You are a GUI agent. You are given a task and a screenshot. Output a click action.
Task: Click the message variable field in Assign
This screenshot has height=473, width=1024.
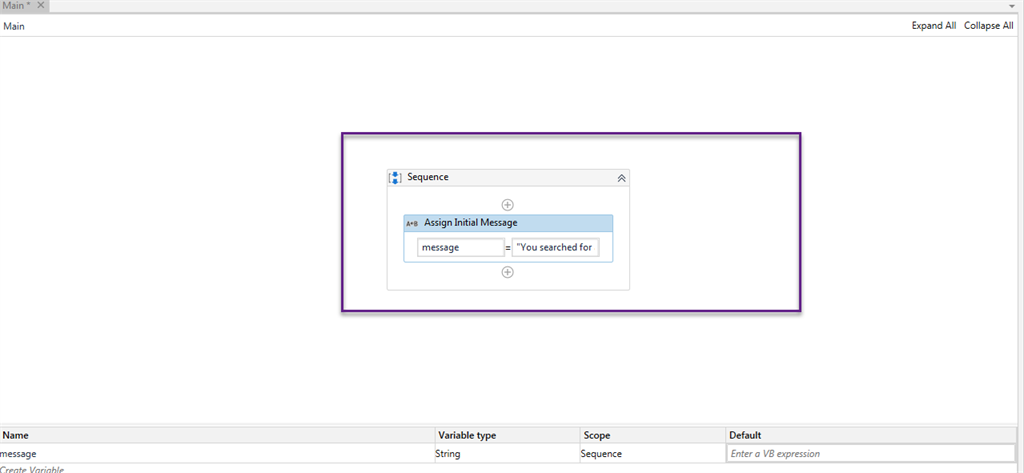[x=460, y=248]
